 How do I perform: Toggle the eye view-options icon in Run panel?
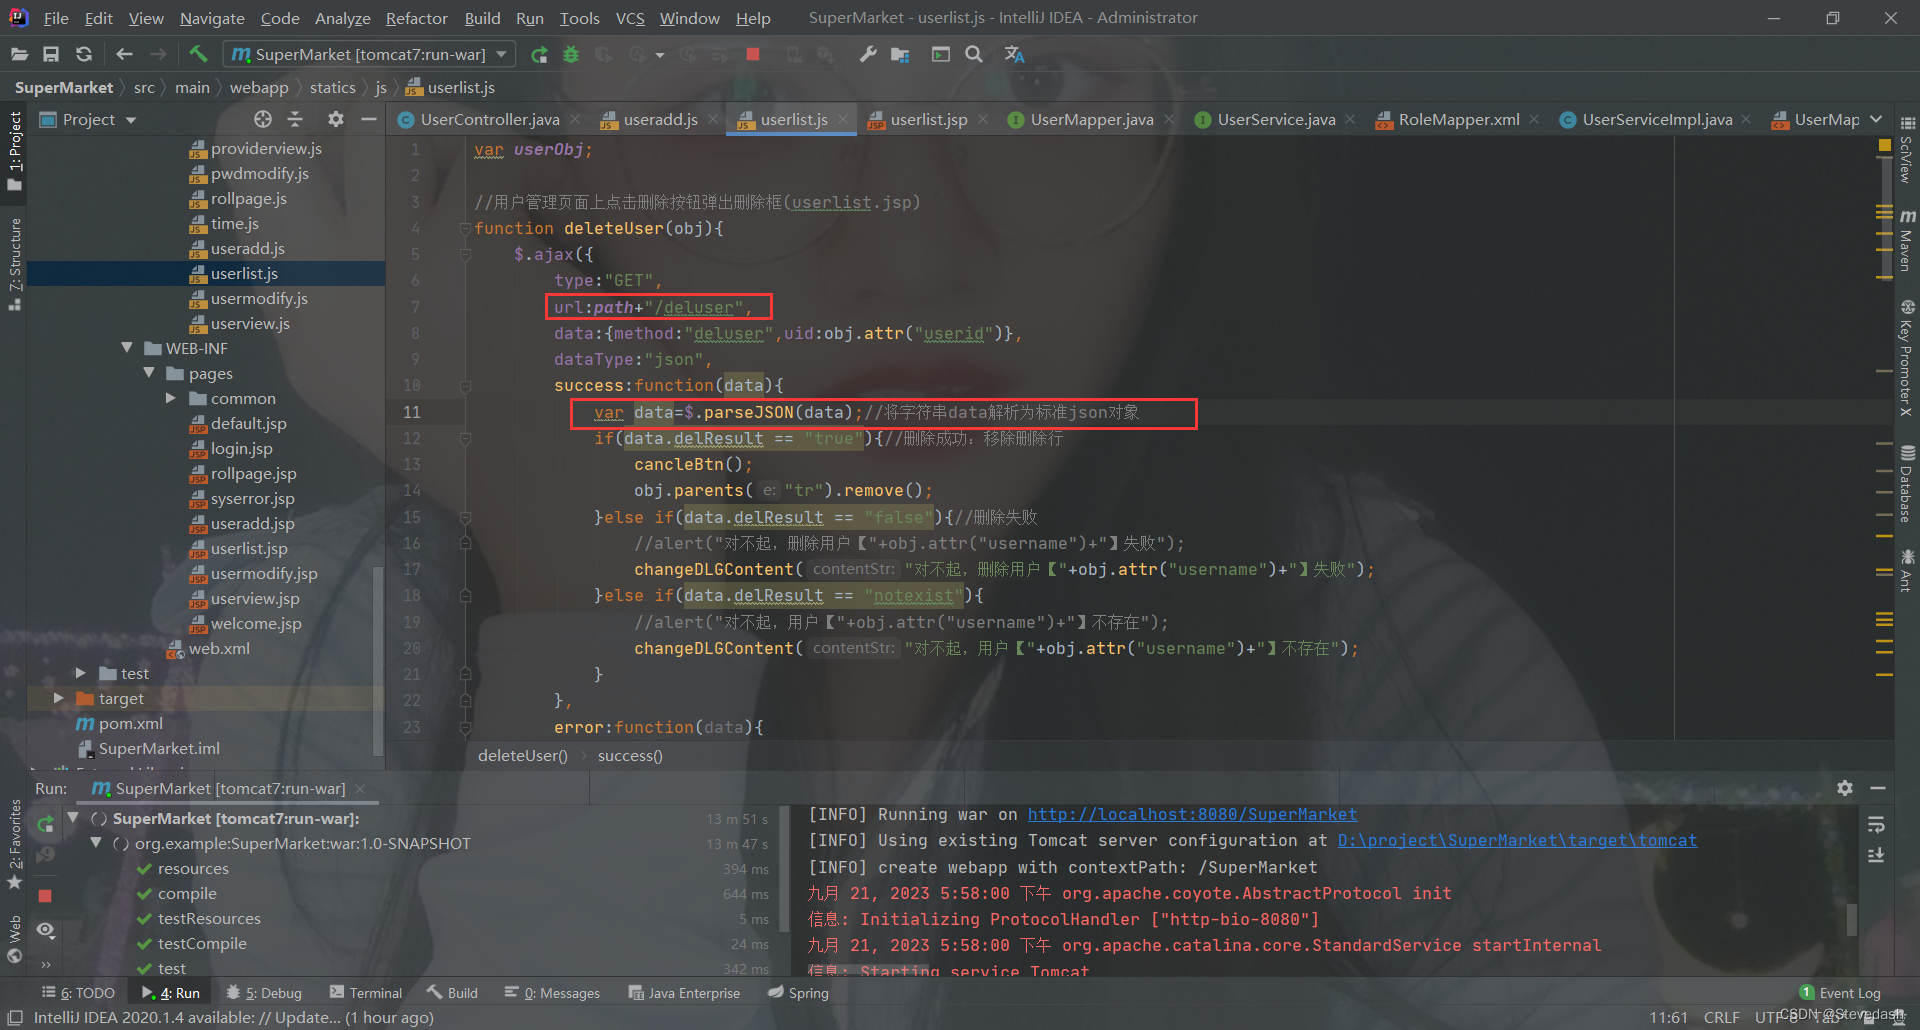point(45,930)
